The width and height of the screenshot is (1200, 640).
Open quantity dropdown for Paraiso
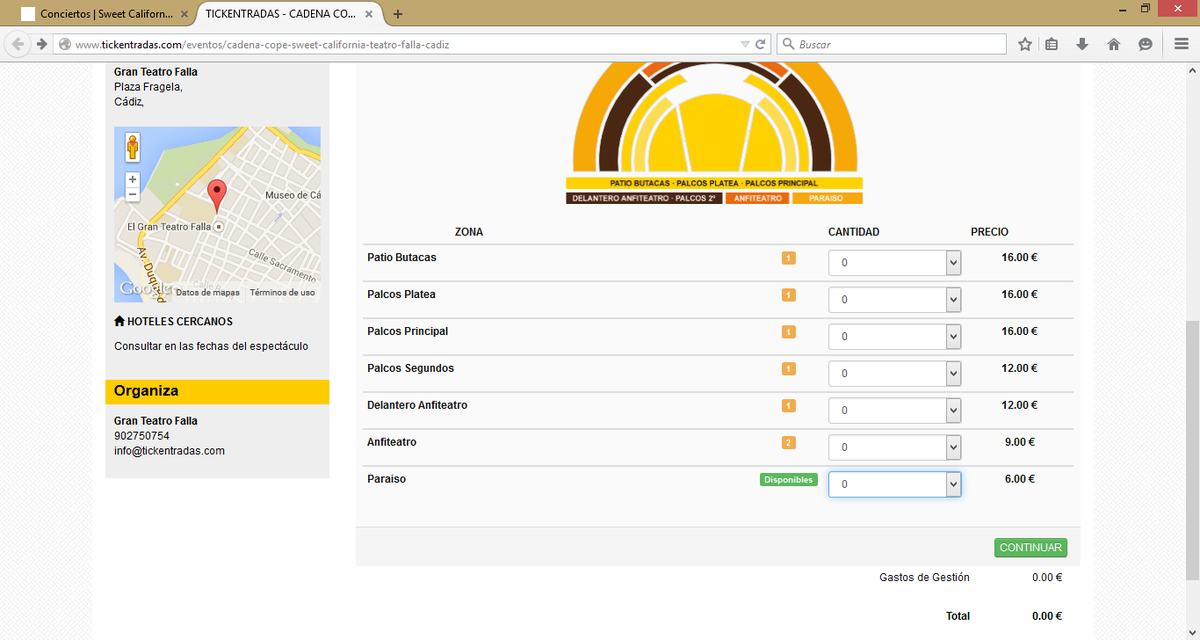click(x=894, y=484)
